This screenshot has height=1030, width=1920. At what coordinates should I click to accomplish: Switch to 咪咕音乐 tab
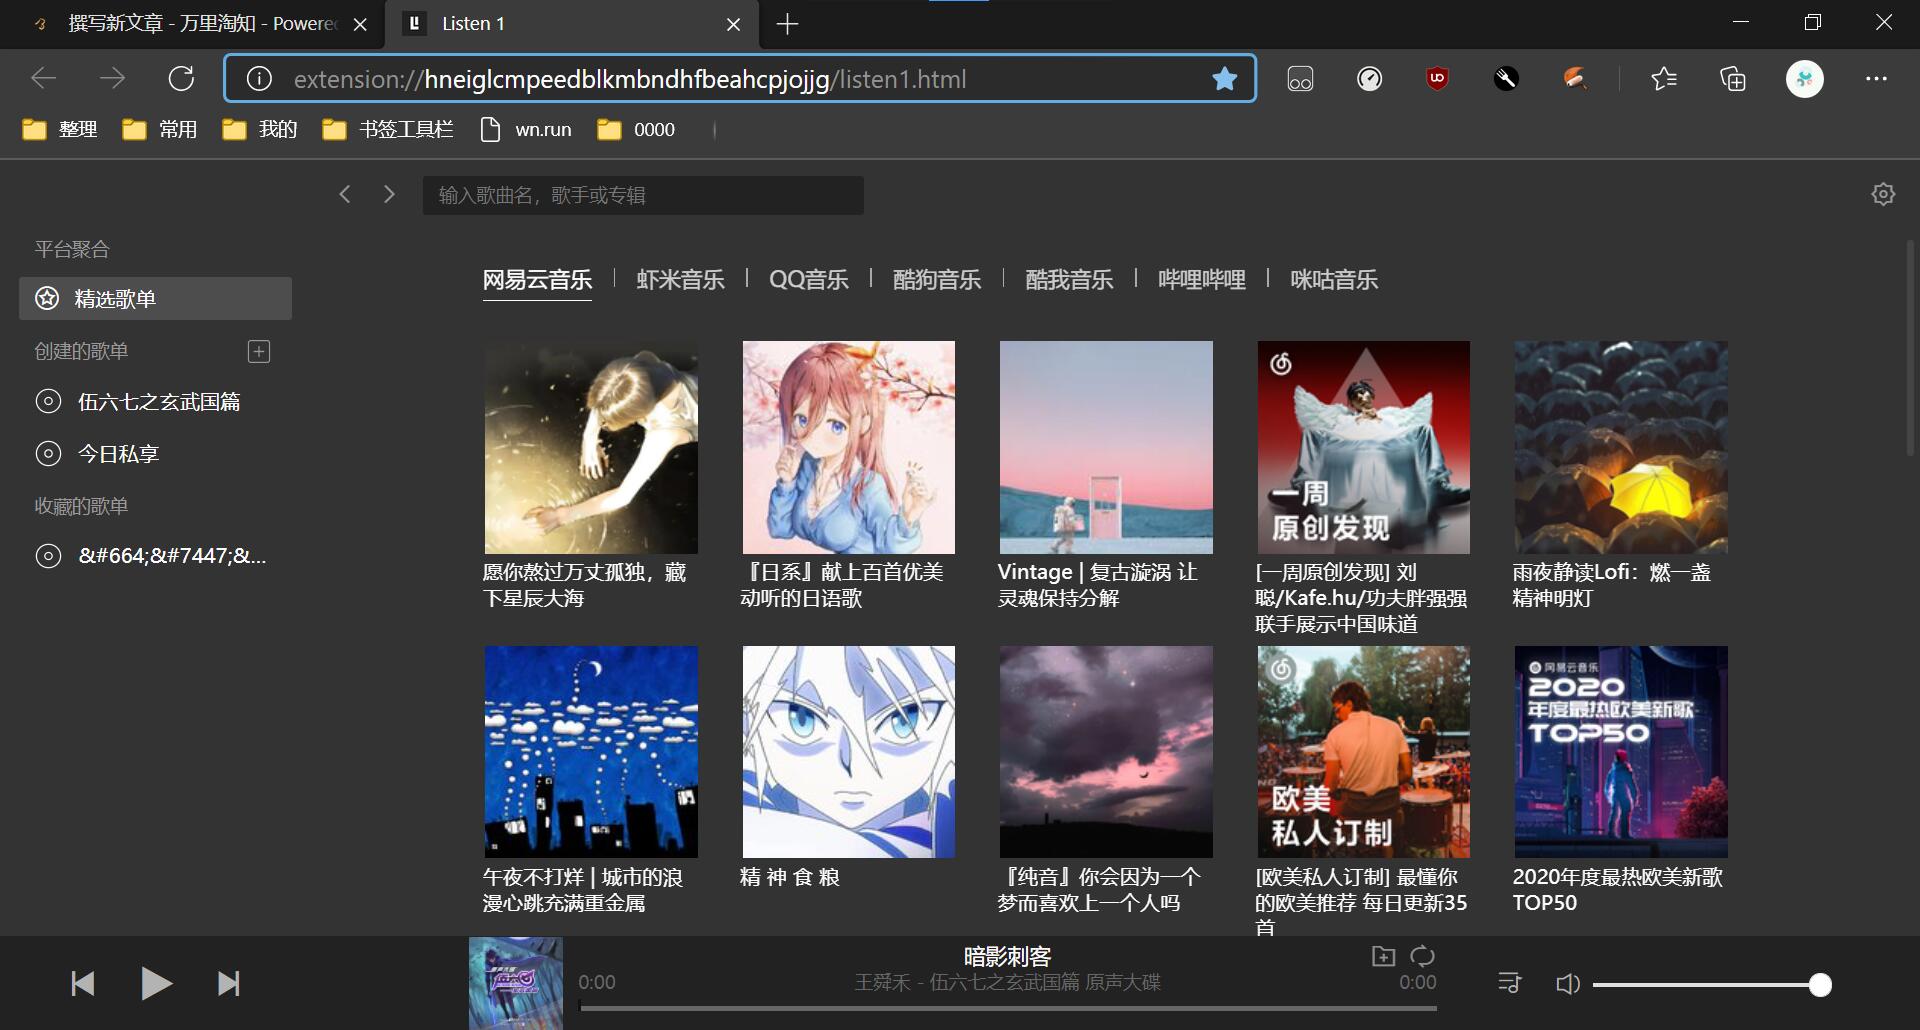(1334, 280)
